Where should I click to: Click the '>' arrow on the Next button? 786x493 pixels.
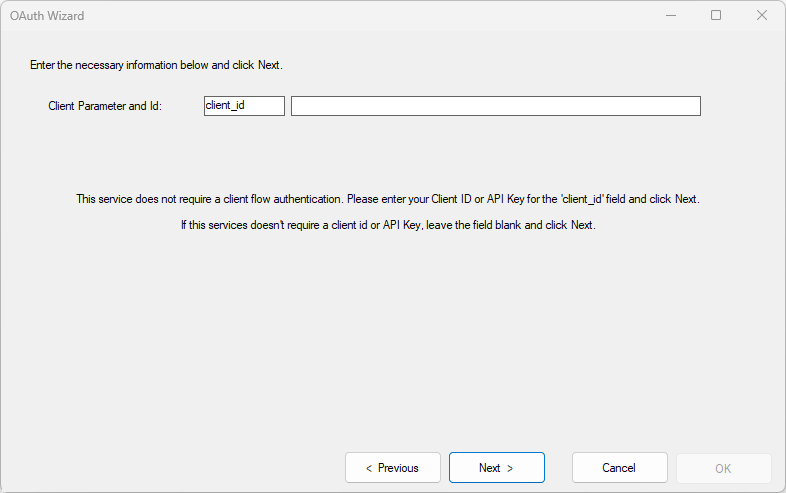tap(510, 468)
